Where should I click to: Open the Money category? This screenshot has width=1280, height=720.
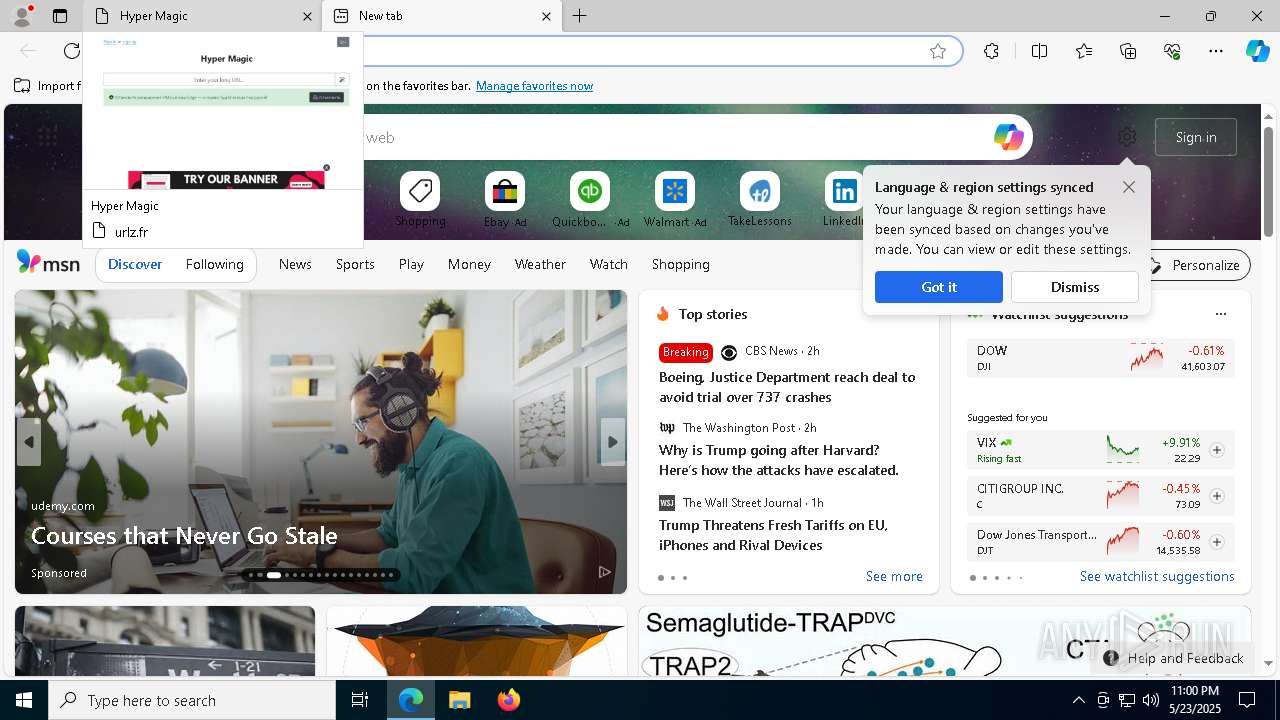pos(469,264)
